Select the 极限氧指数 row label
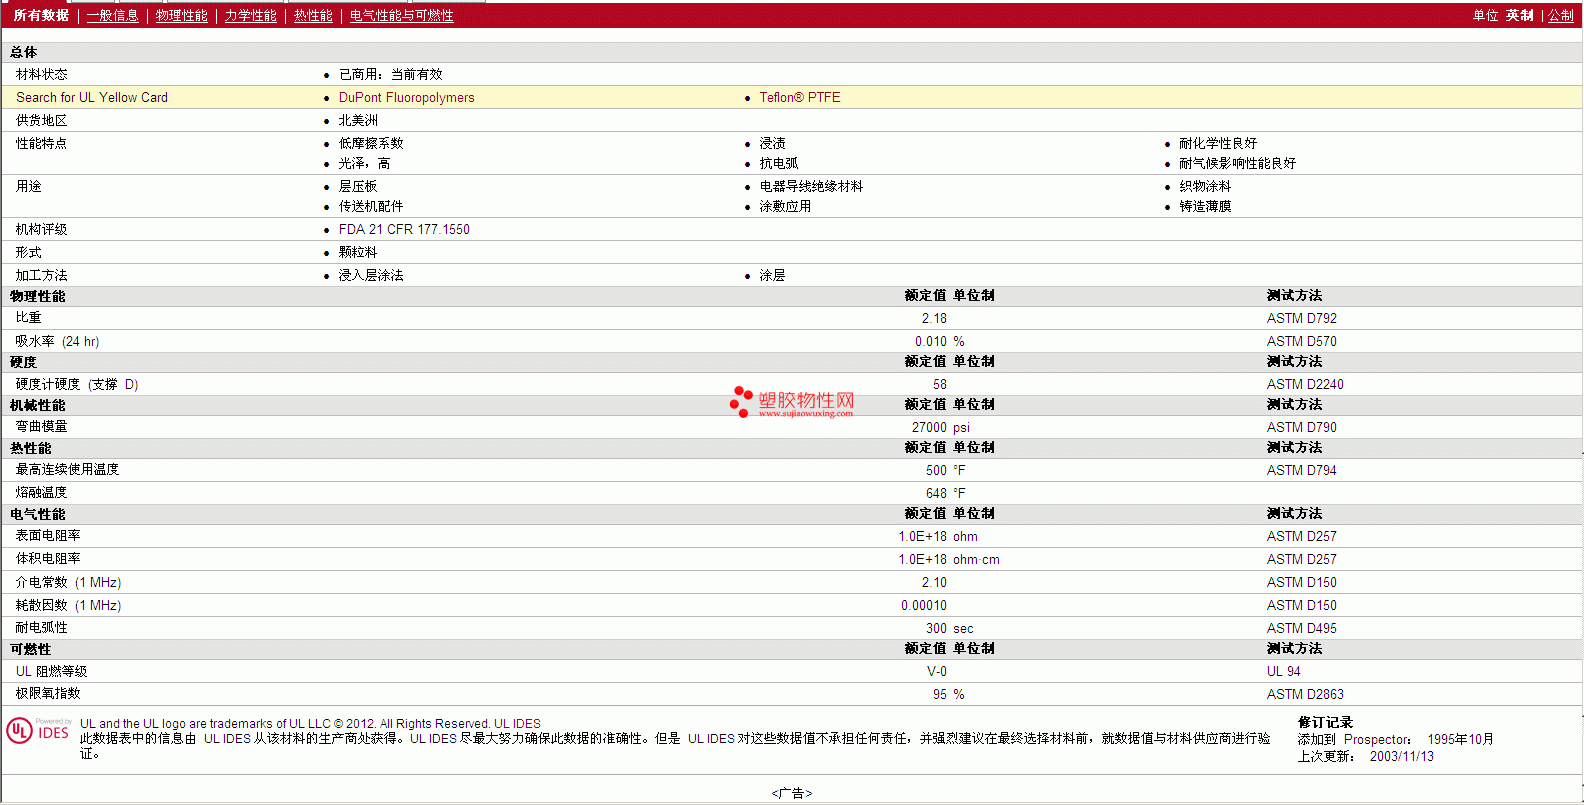The height and width of the screenshot is (805, 1584). (x=48, y=694)
